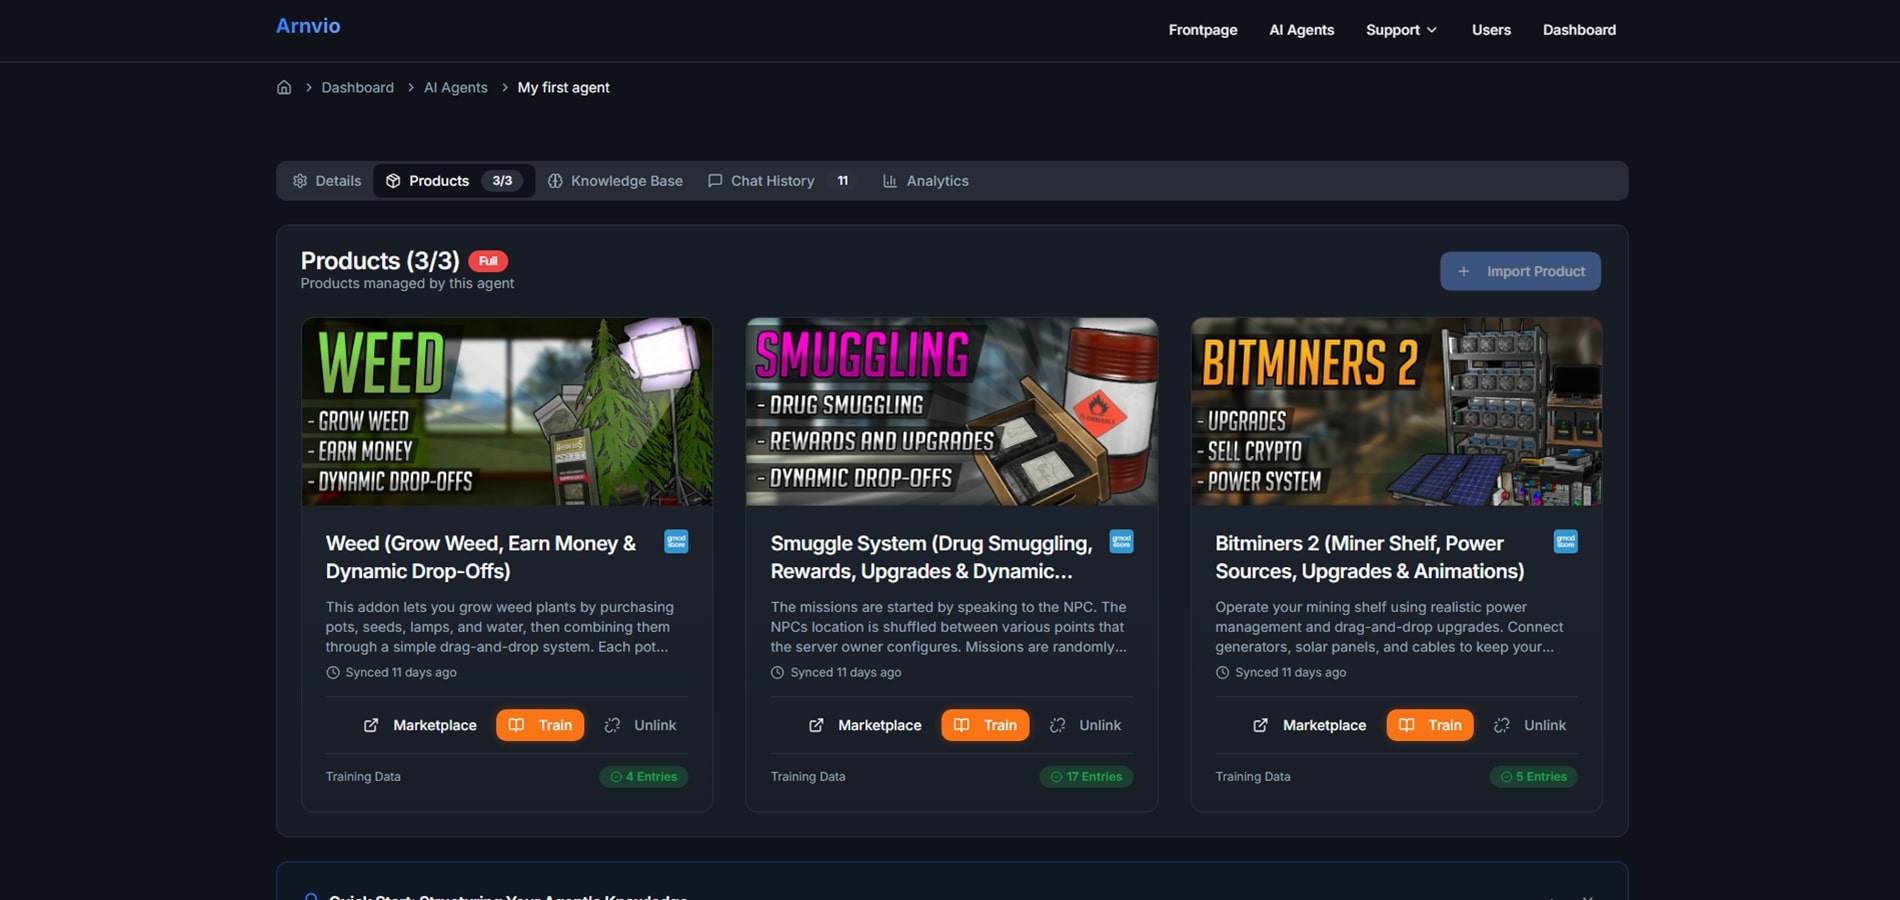Go to home via breadcrumb house icon
Image resolution: width=1900 pixels, height=900 pixels.
[284, 87]
